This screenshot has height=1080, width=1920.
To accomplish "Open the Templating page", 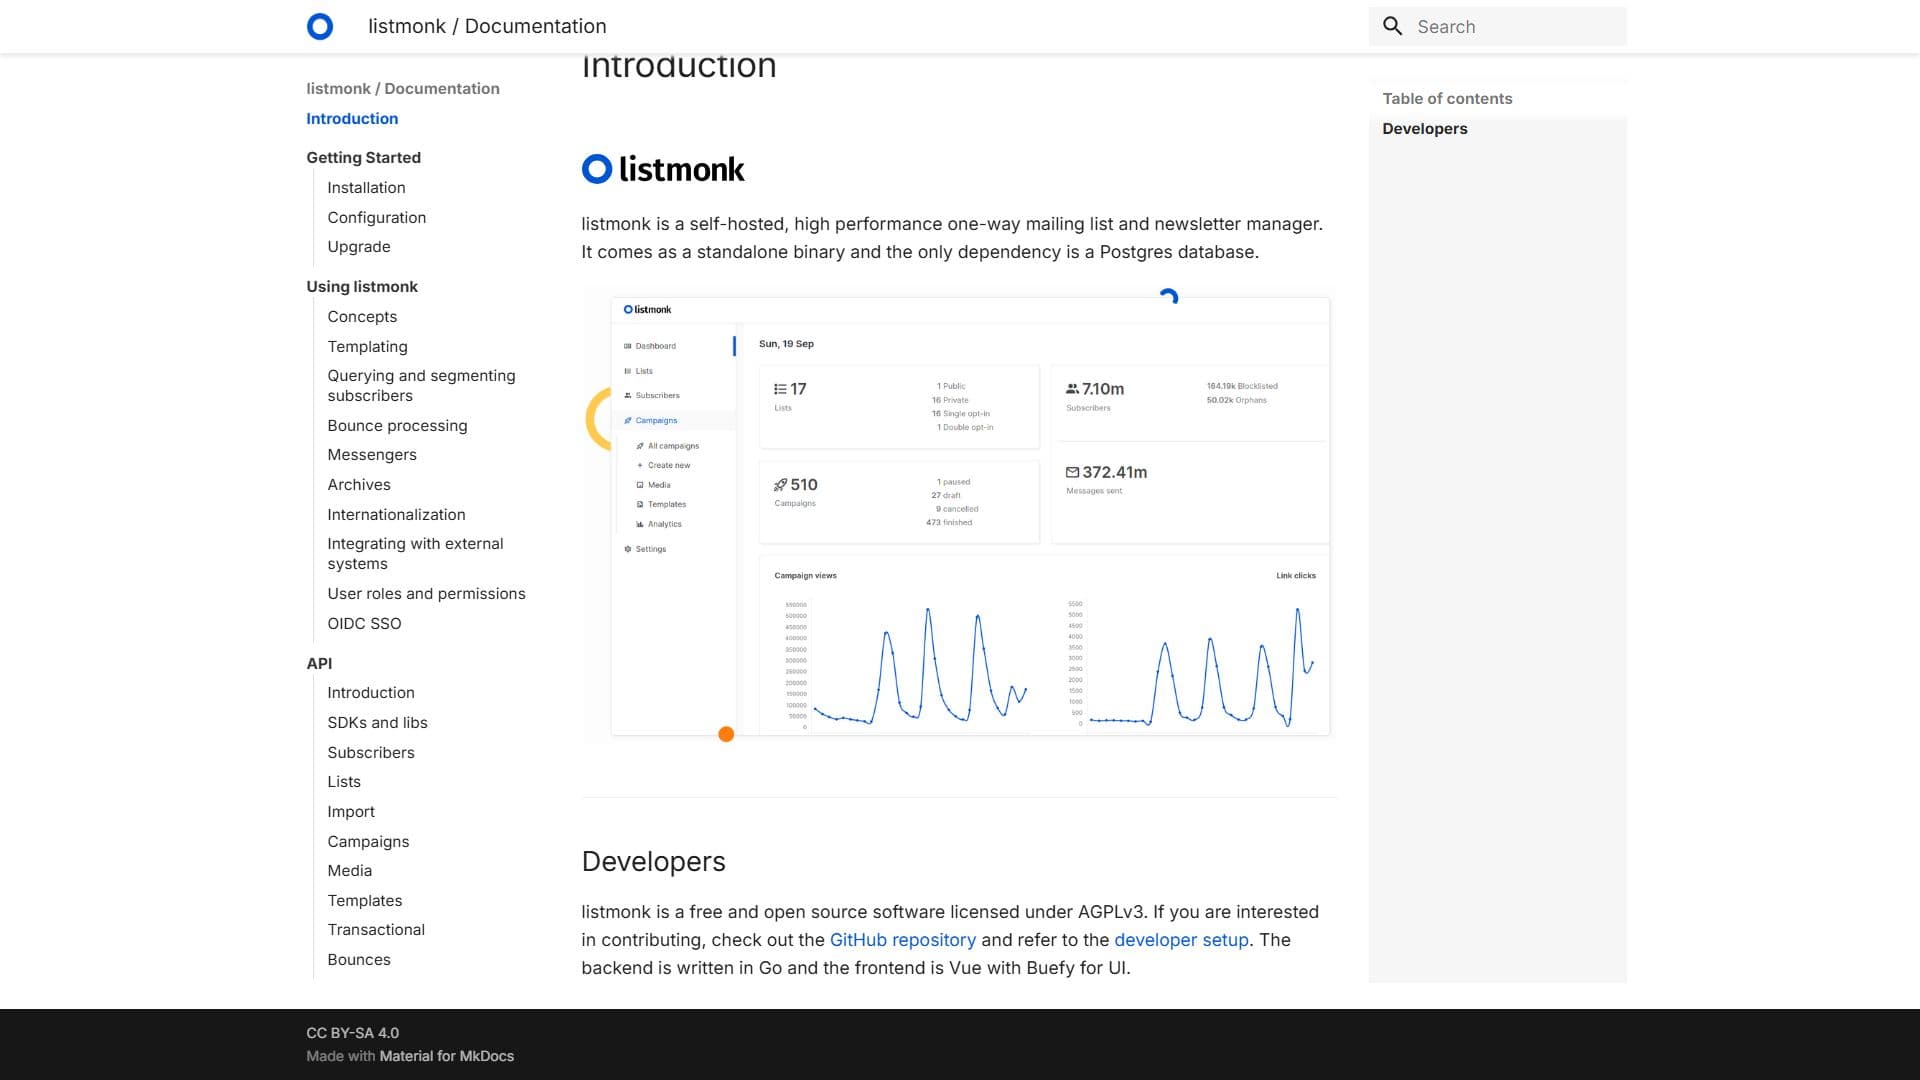I will tap(367, 346).
